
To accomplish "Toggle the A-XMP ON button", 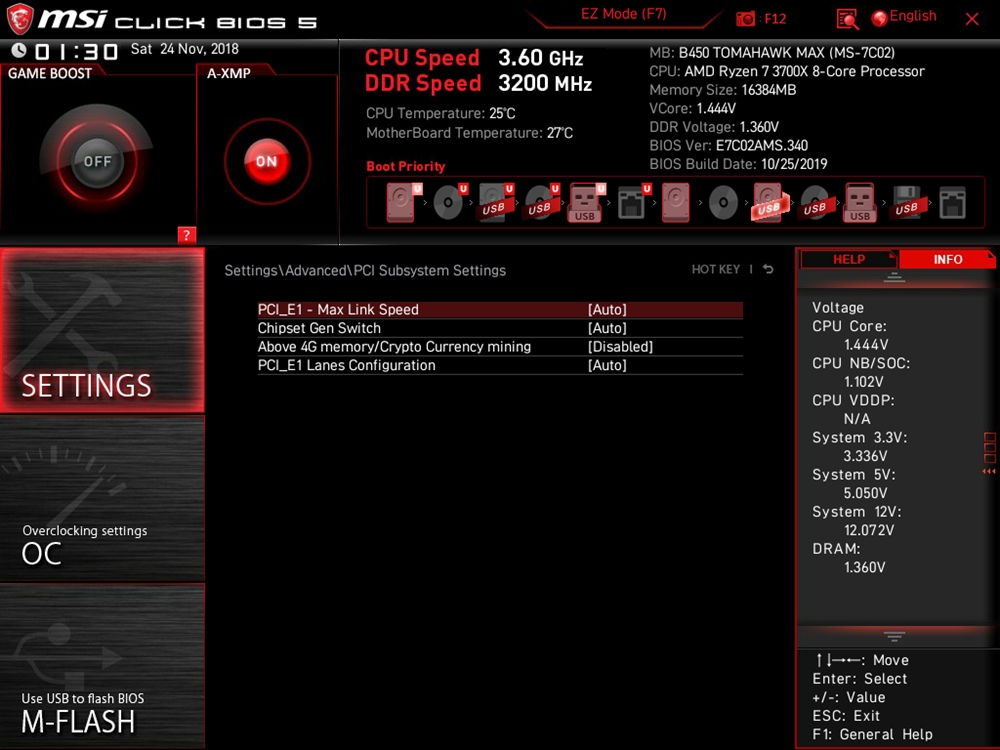I will click(x=267, y=161).
